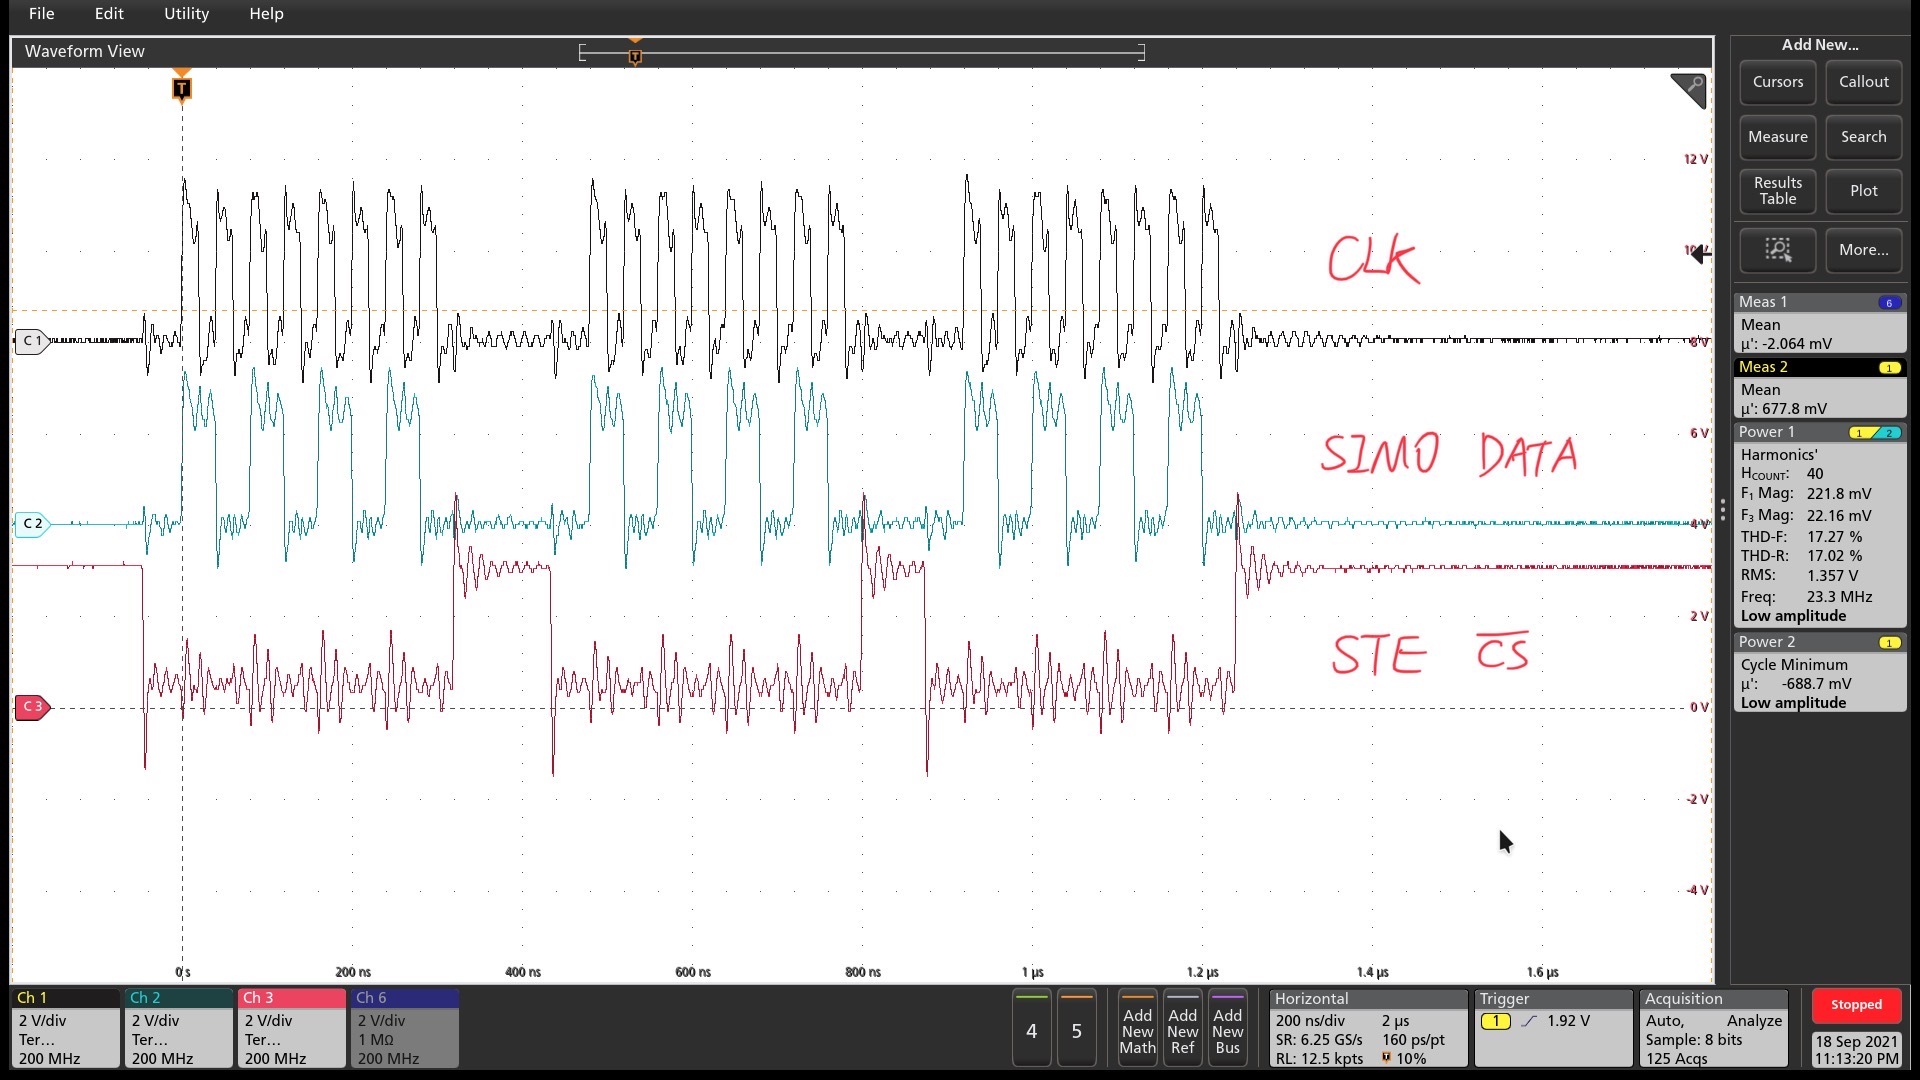Select the C1 channel ground marker
The image size is (1920, 1080).
(32, 341)
